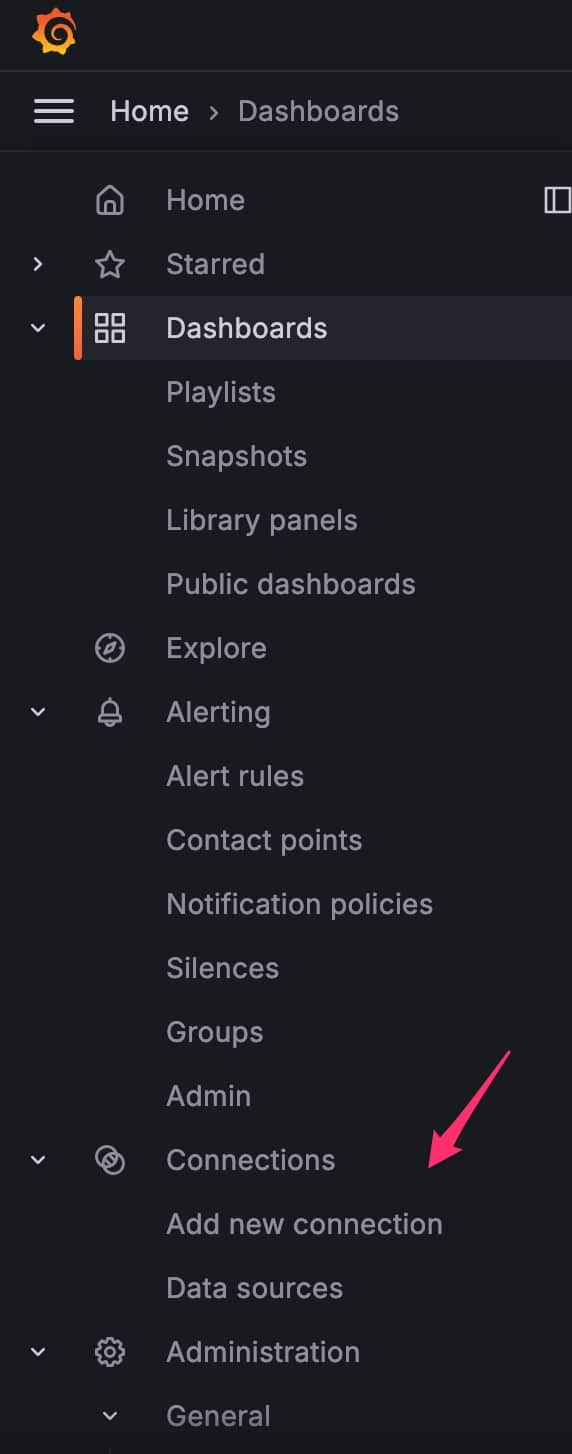Click the Dashboards grid icon
This screenshot has height=1454, width=572.
coord(110,328)
